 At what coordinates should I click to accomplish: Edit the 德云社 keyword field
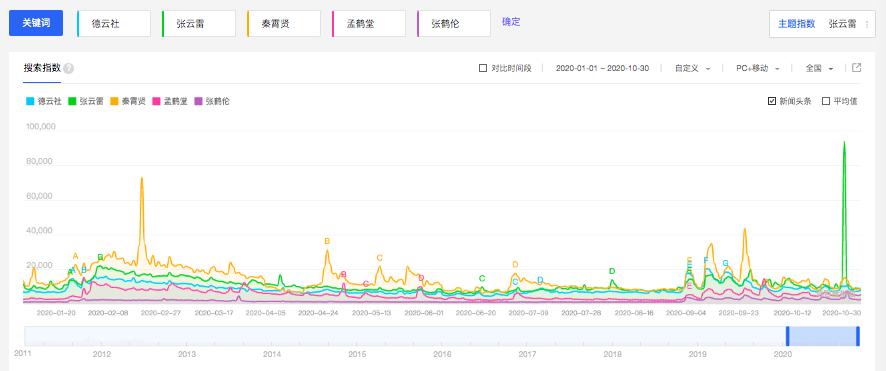[x=114, y=24]
